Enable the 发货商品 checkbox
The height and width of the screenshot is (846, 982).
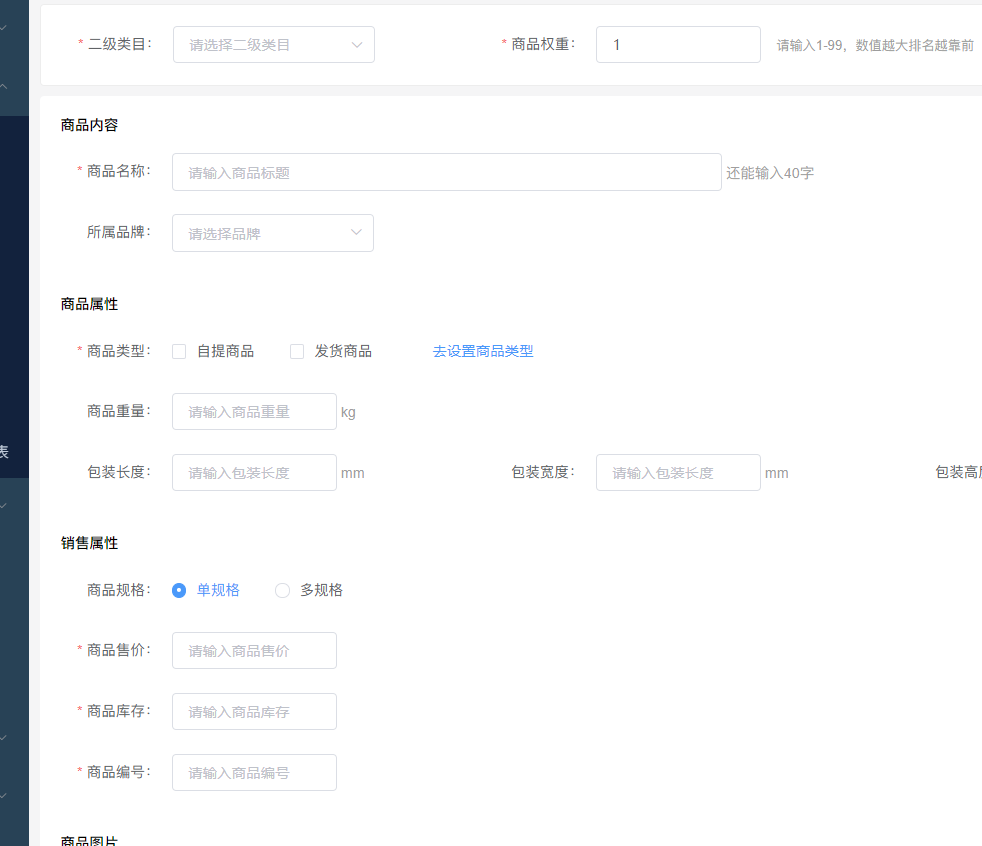[297, 351]
